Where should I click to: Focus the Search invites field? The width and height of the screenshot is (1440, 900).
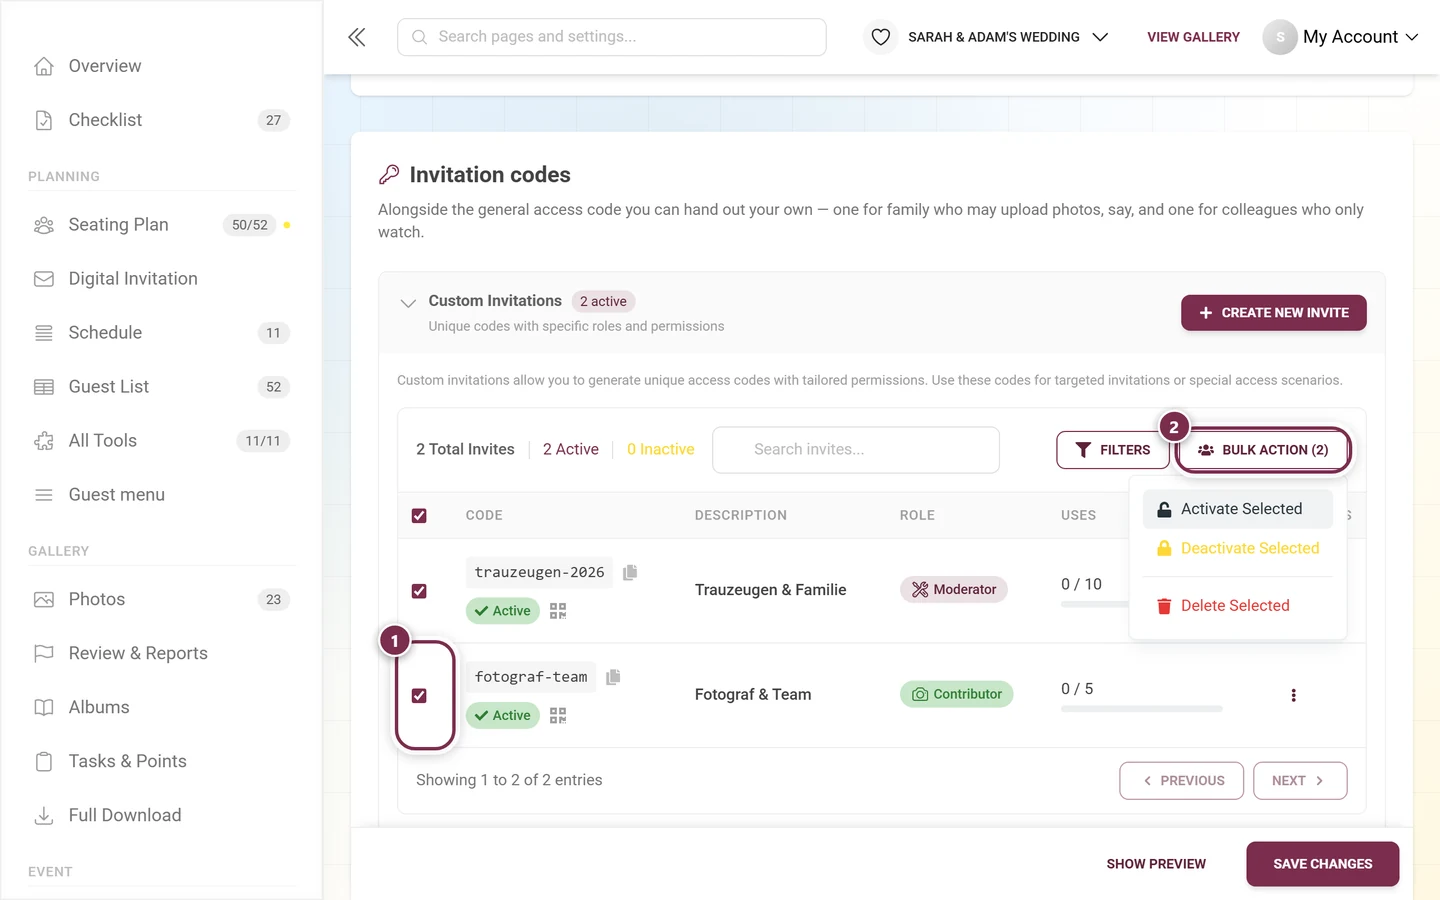click(x=856, y=450)
